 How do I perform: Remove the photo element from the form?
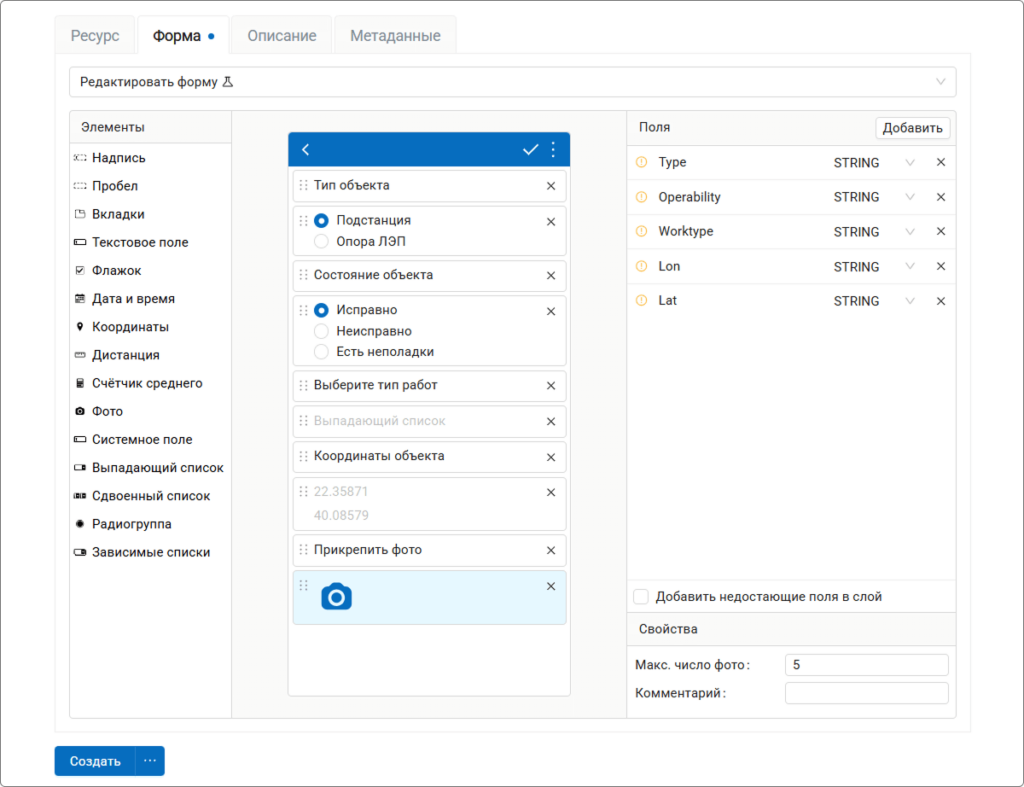(x=551, y=586)
